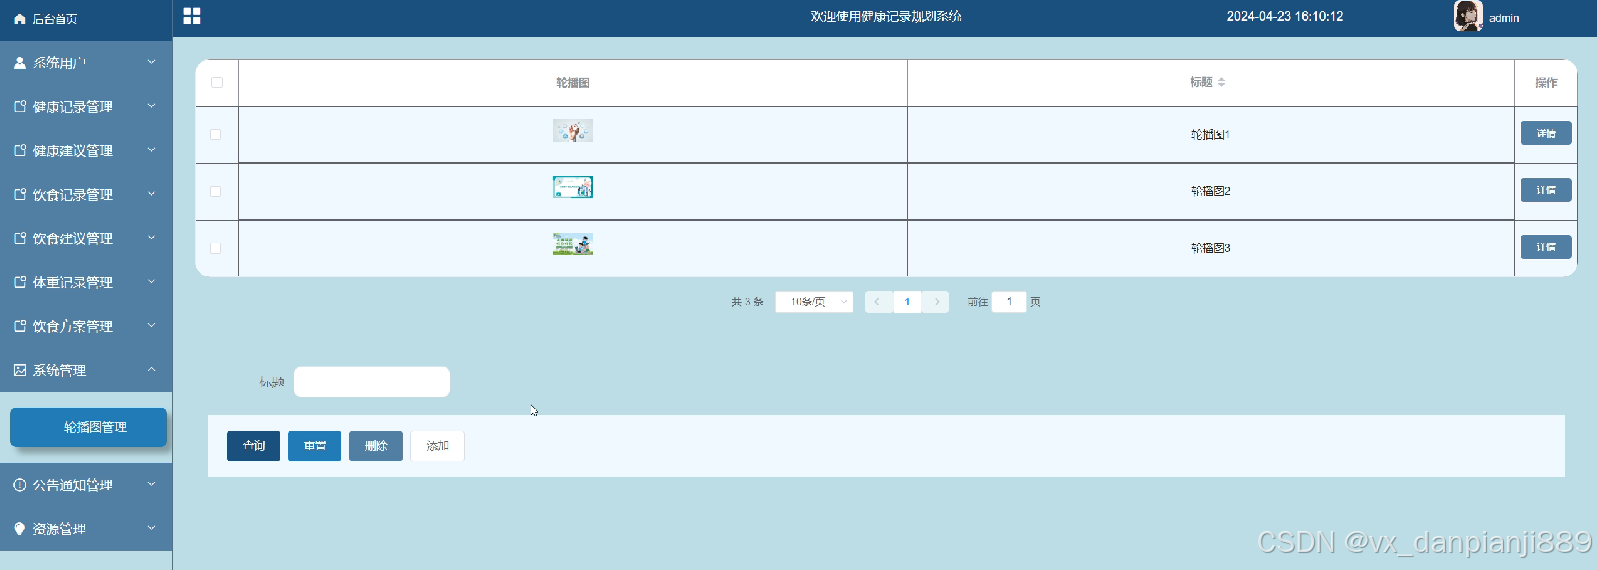Expand the 健康记录管理 menu chevron
This screenshot has height=570, width=1597.
coord(152,106)
